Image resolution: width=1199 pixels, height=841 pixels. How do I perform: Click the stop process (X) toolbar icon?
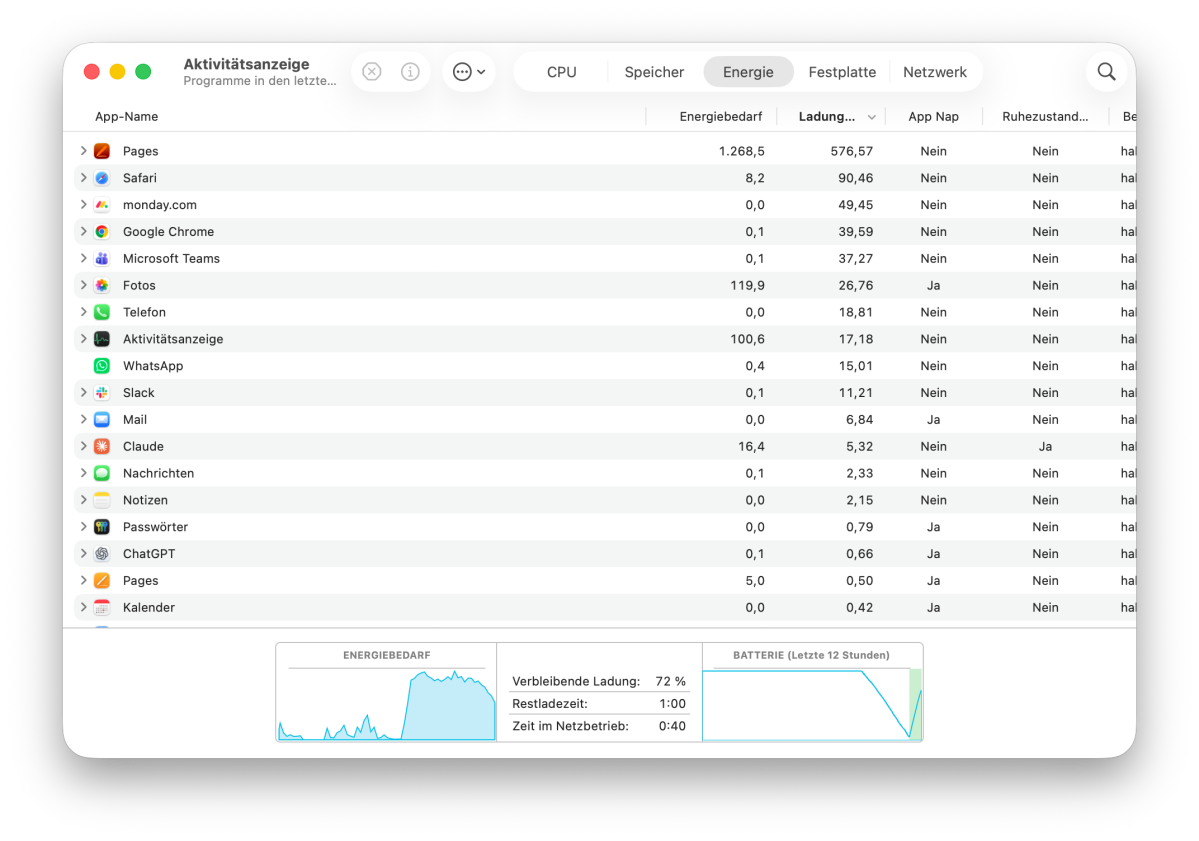[372, 72]
